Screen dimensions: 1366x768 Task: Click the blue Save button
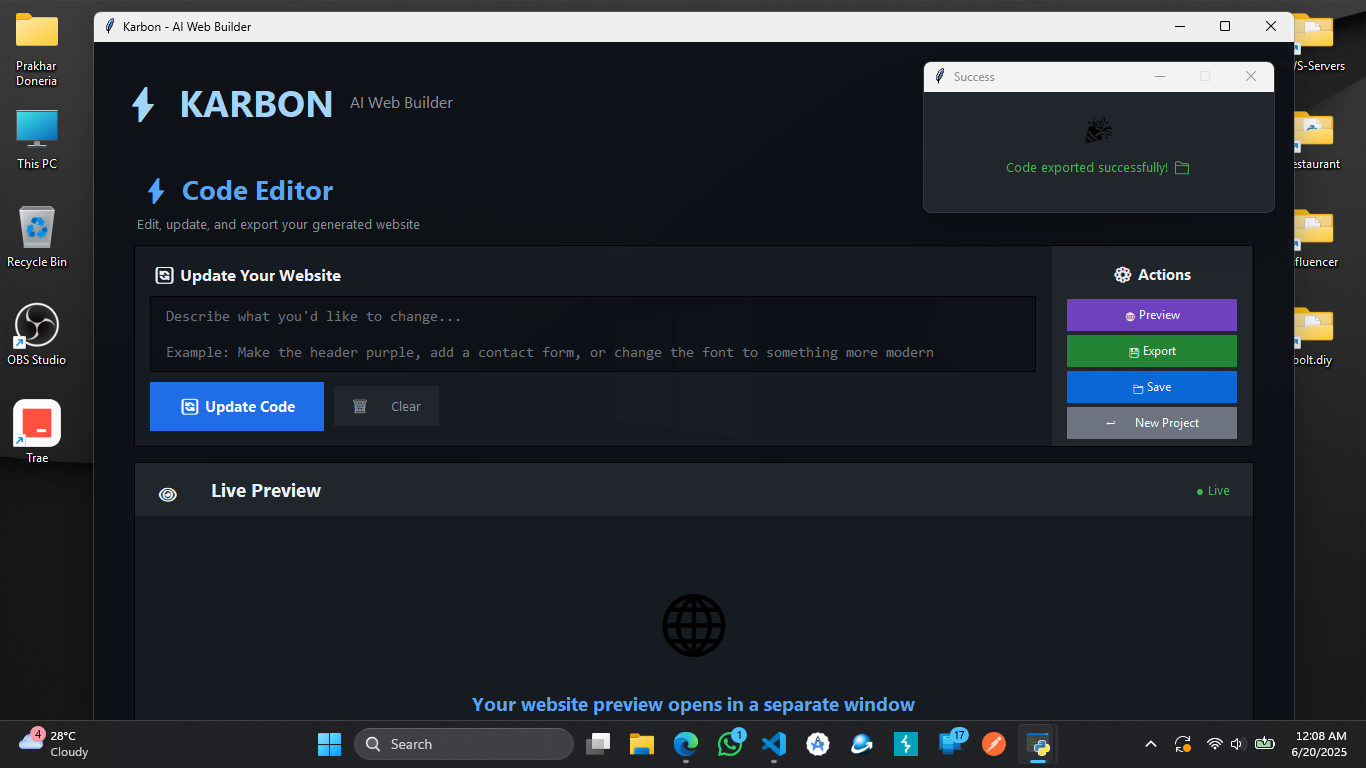pos(1152,387)
